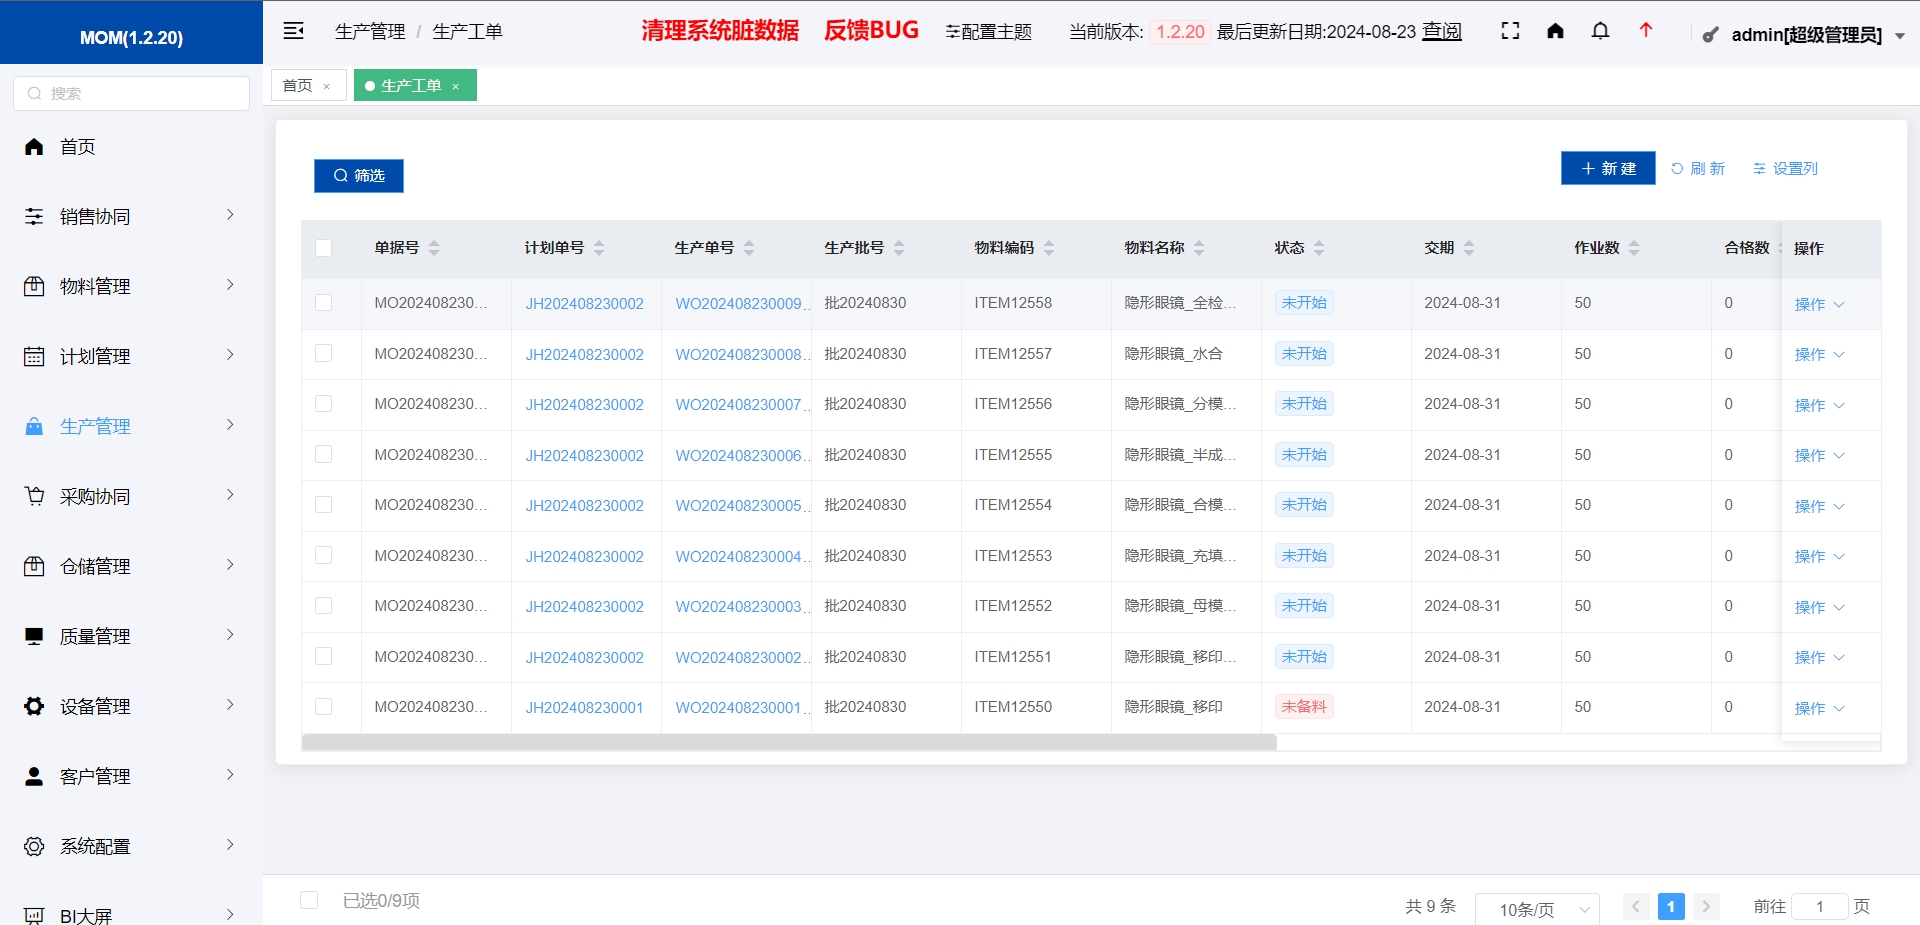This screenshot has width=1920, height=925.
Task: Click the 计划管理 calendar icon
Action: coord(34,357)
